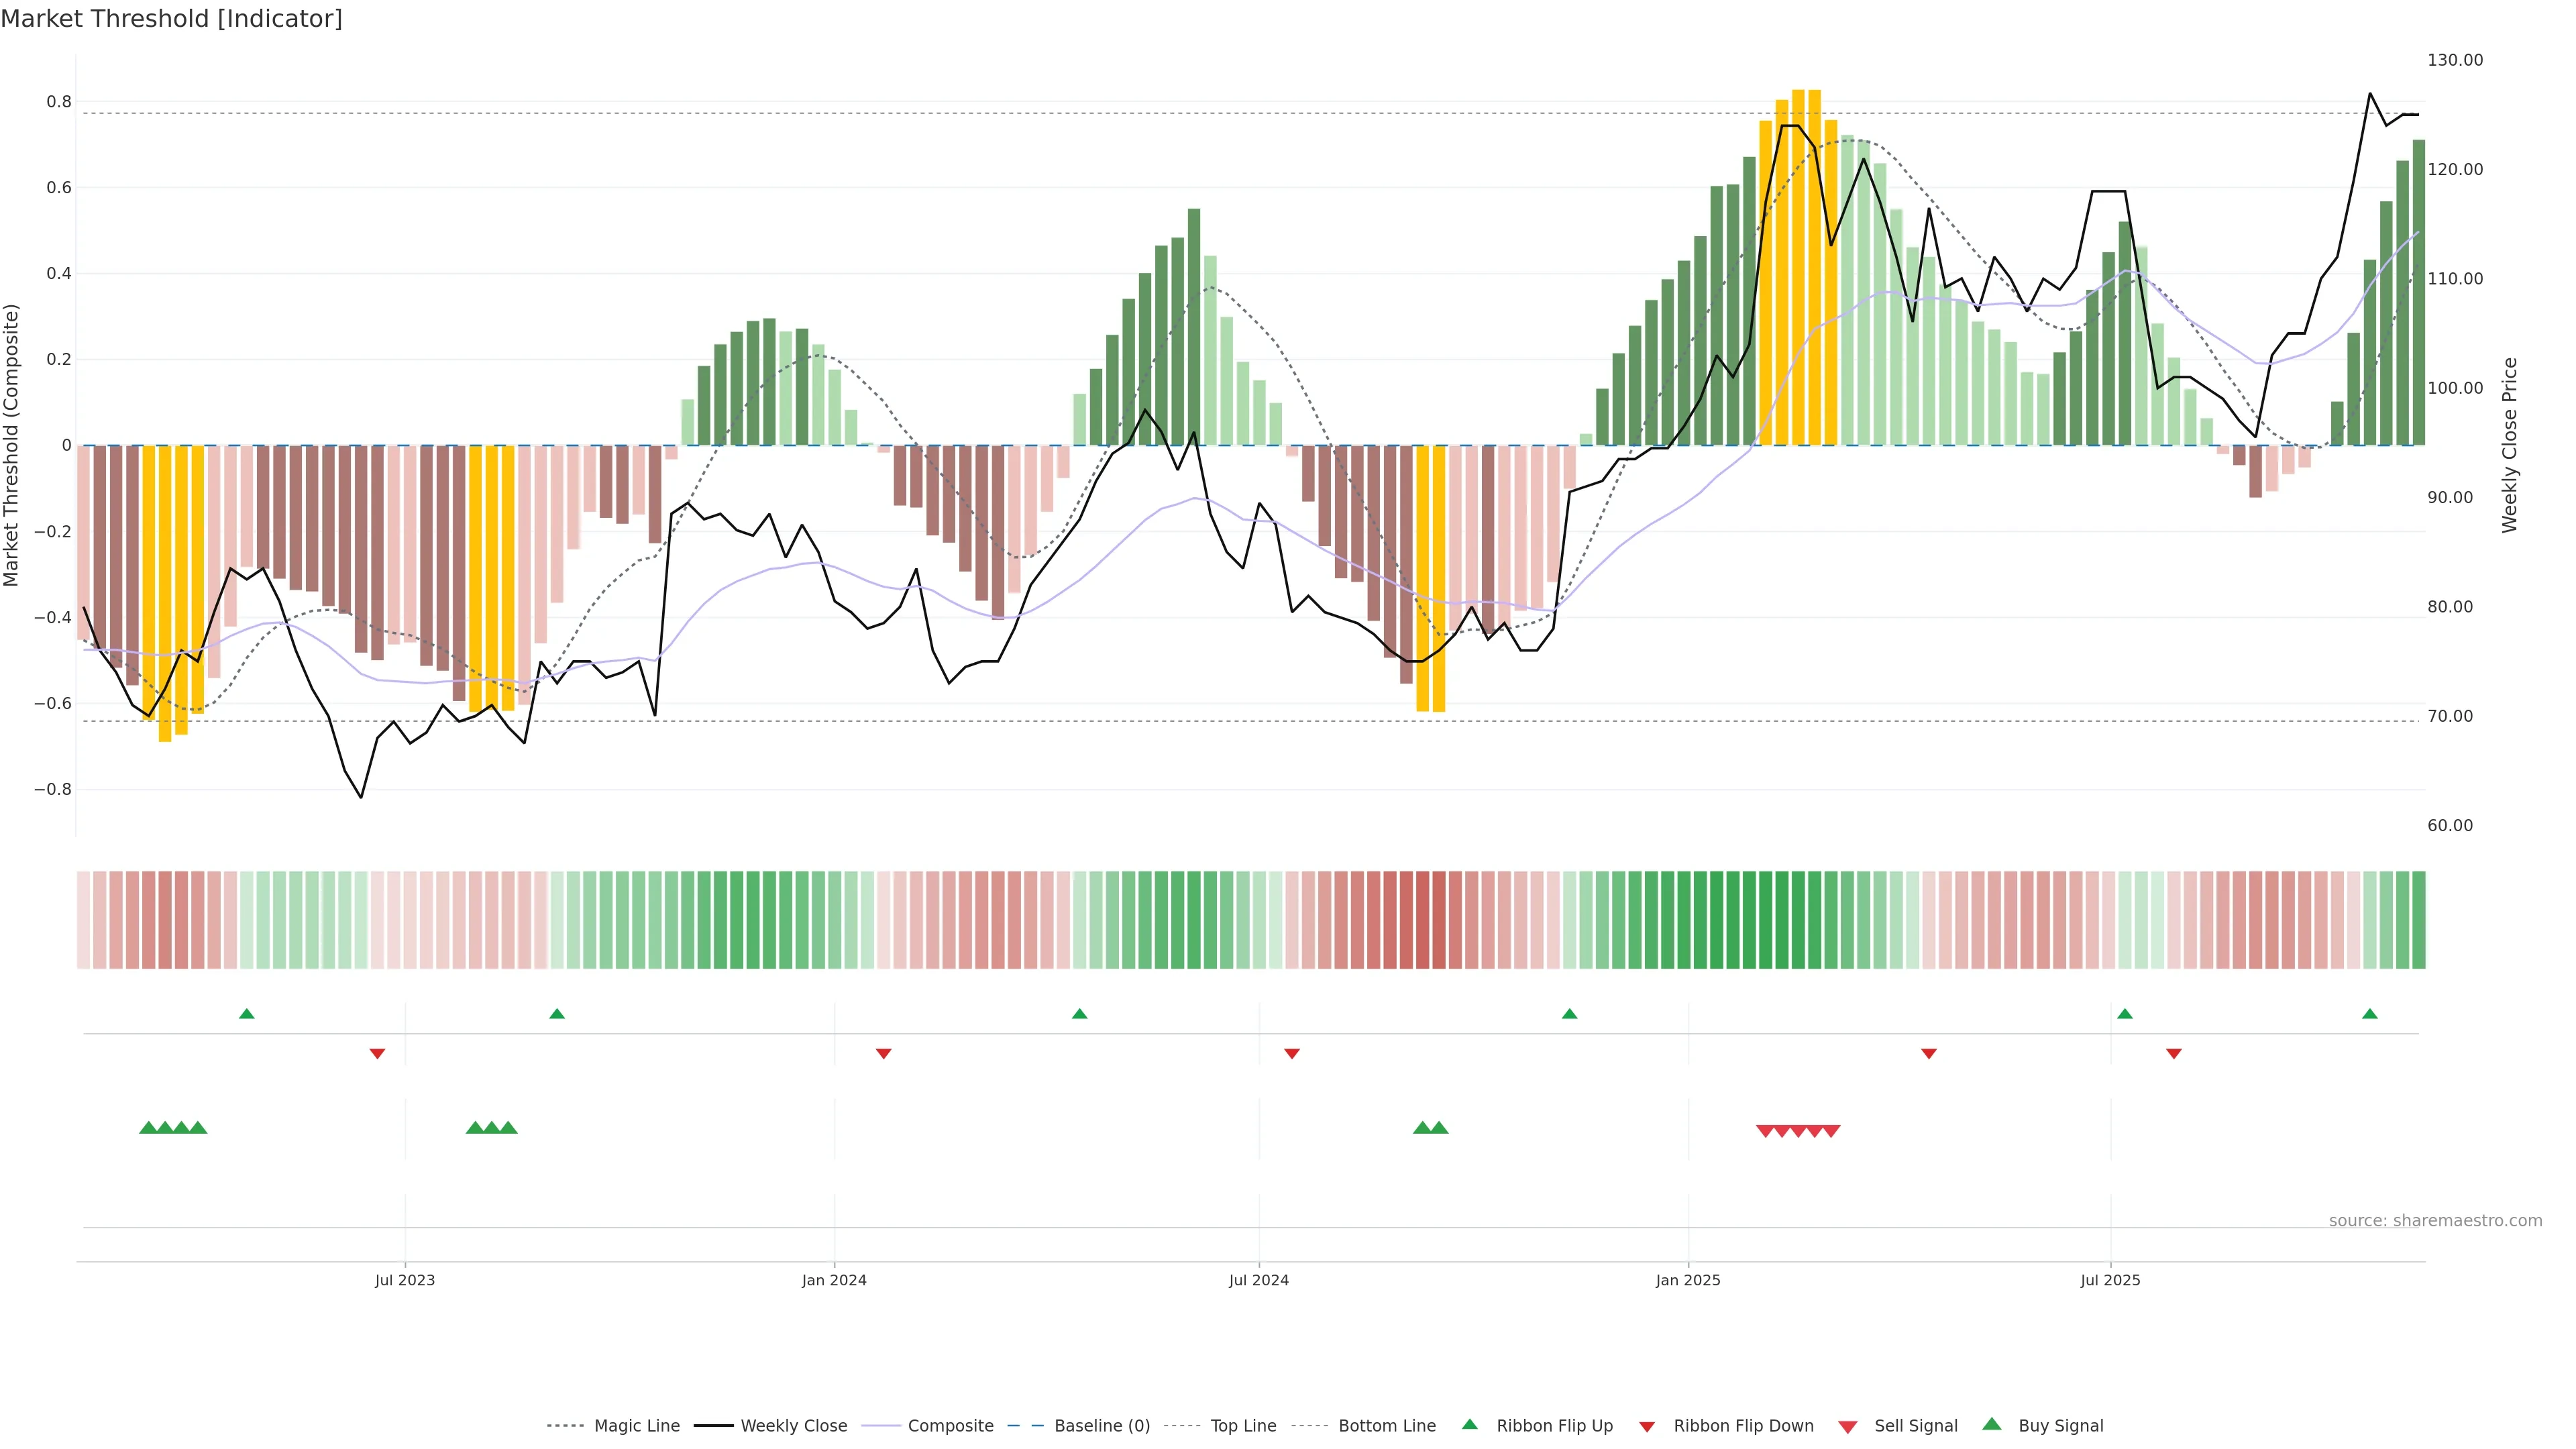2576x1449 pixels.
Task: Click the Weekly Close Price axis title
Action: [2509, 445]
